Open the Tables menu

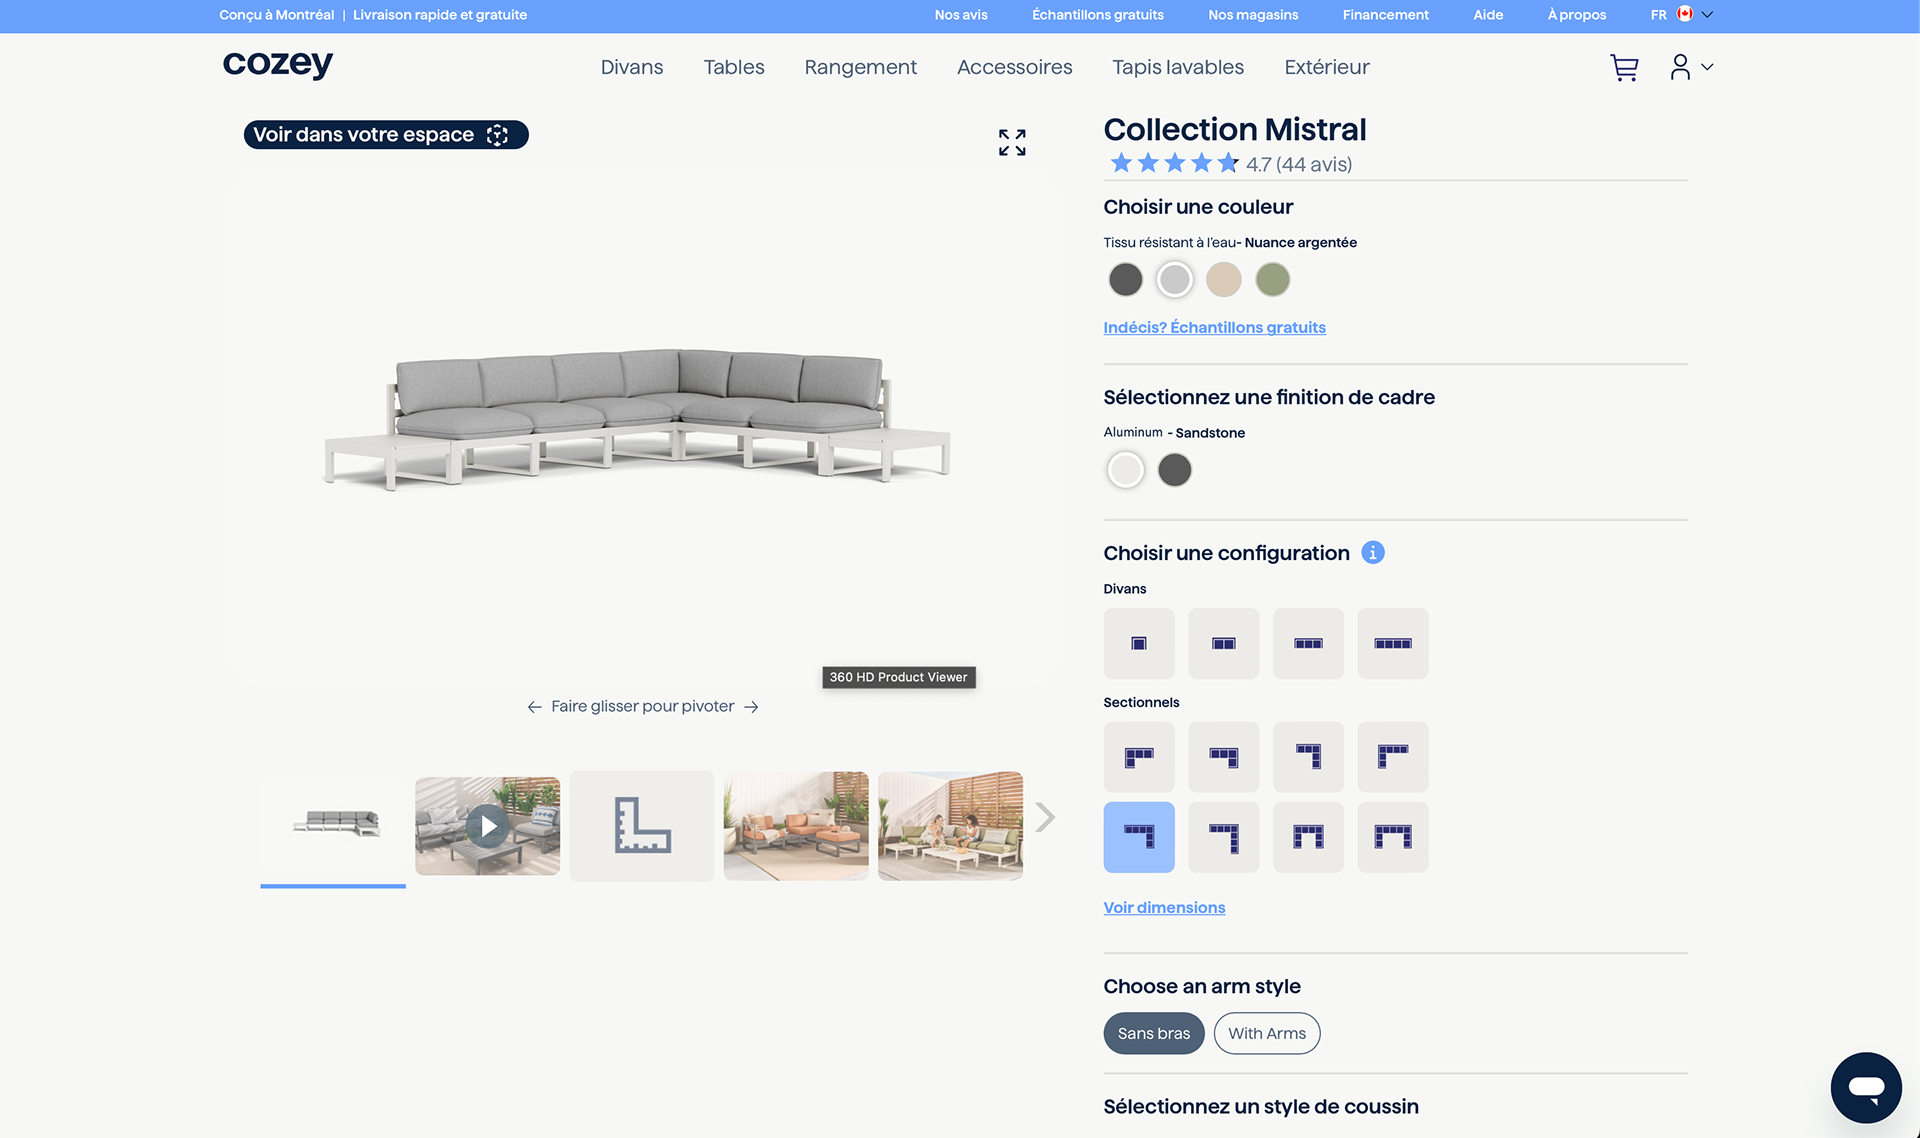[x=734, y=67]
